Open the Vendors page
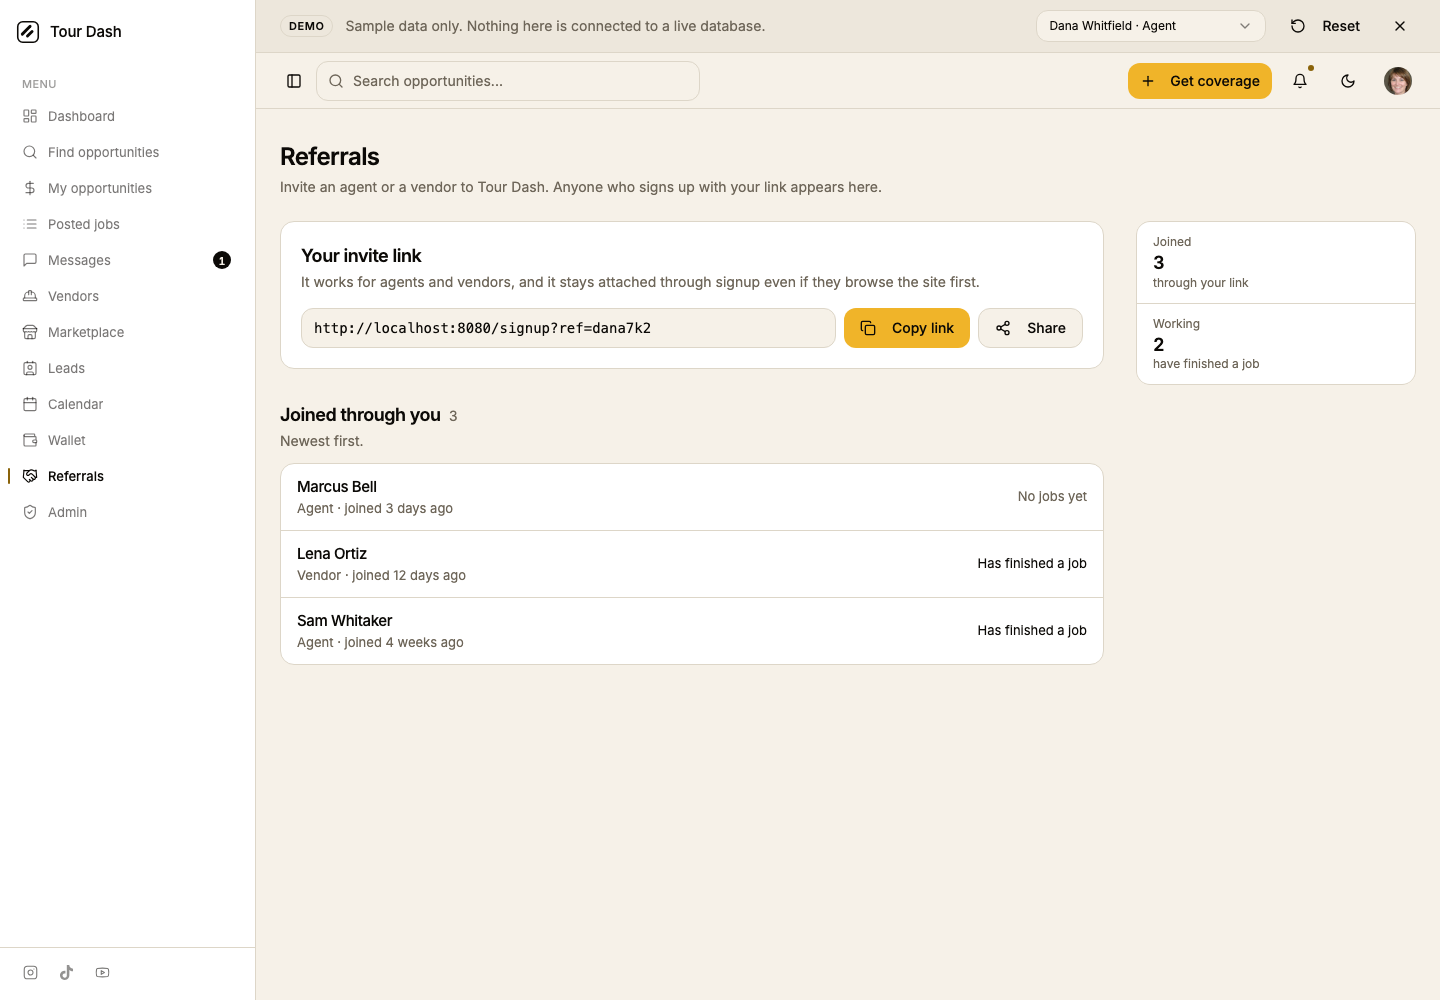 coord(127,296)
